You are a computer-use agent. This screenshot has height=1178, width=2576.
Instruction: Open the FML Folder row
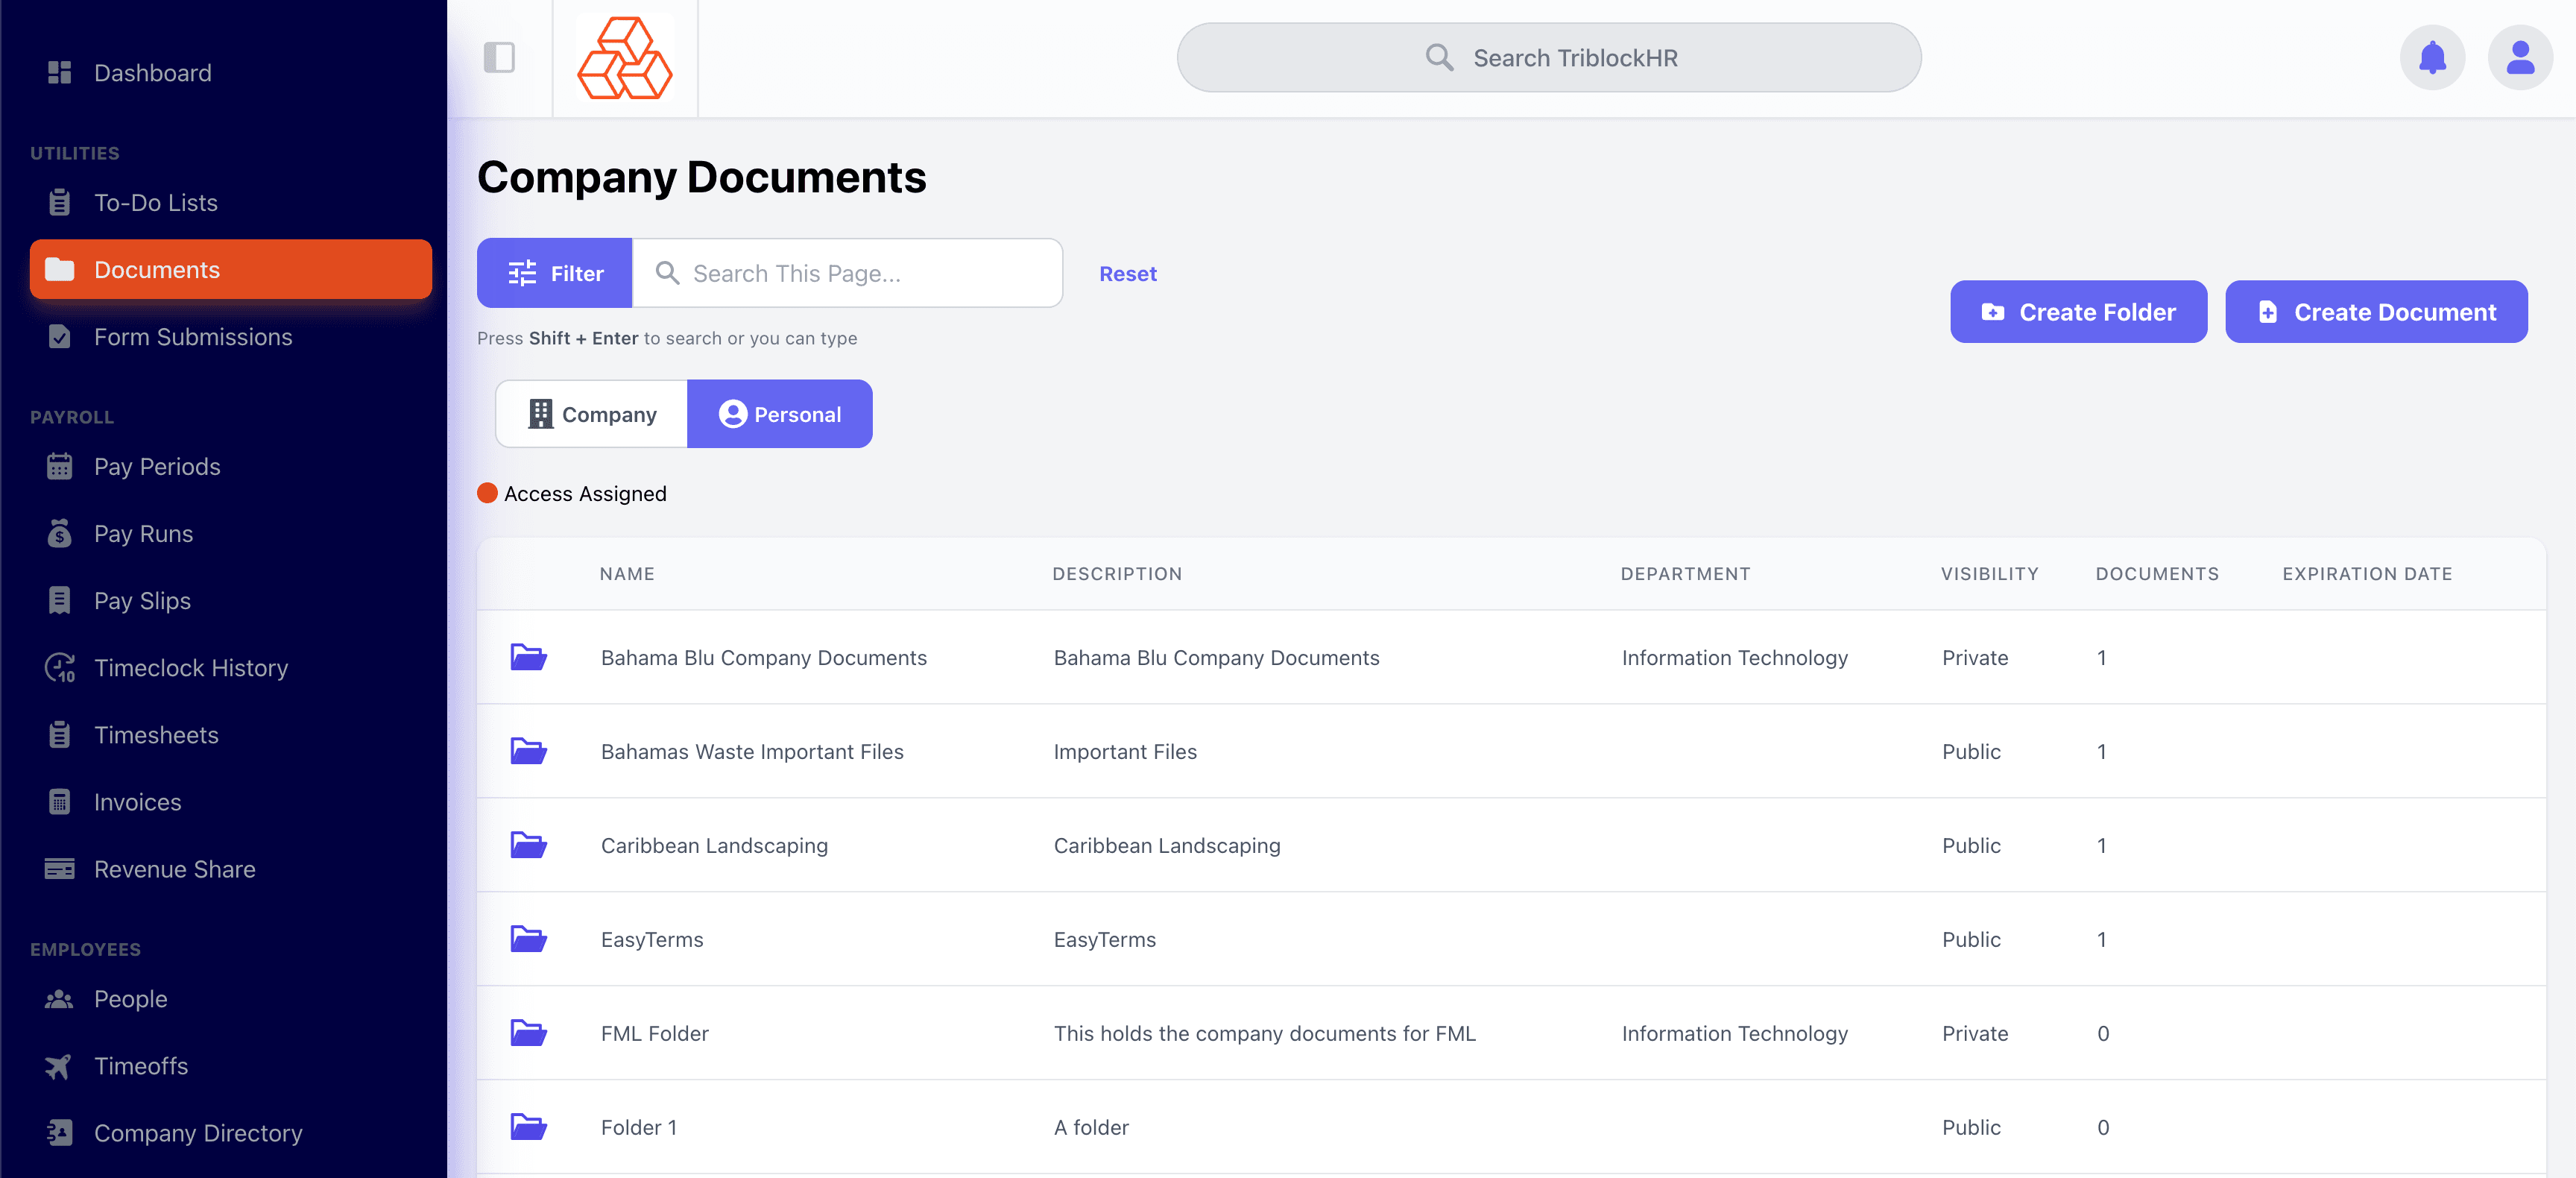click(x=655, y=1033)
